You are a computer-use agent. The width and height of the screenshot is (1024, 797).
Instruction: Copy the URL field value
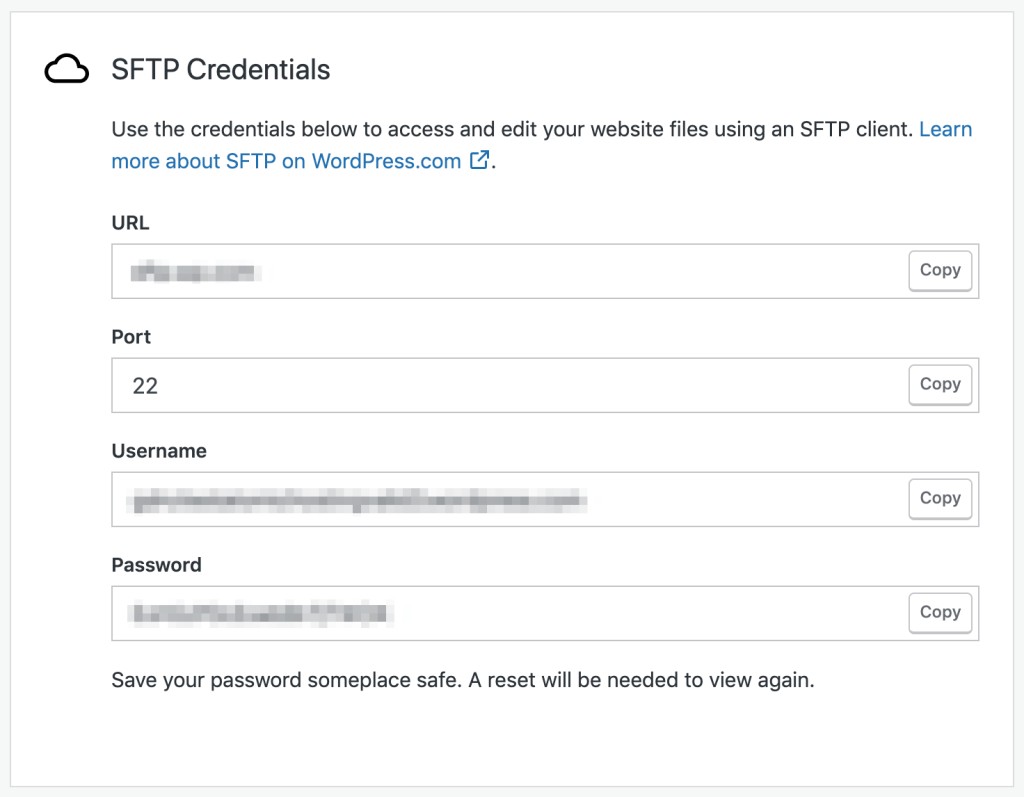940,270
